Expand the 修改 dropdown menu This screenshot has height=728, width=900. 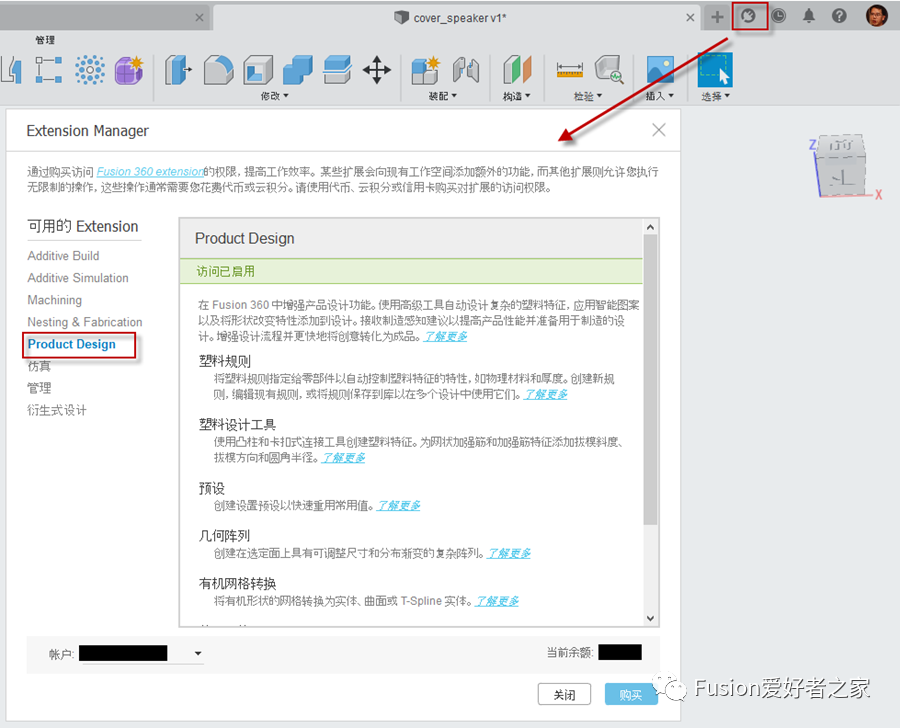click(x=274, y=96)
